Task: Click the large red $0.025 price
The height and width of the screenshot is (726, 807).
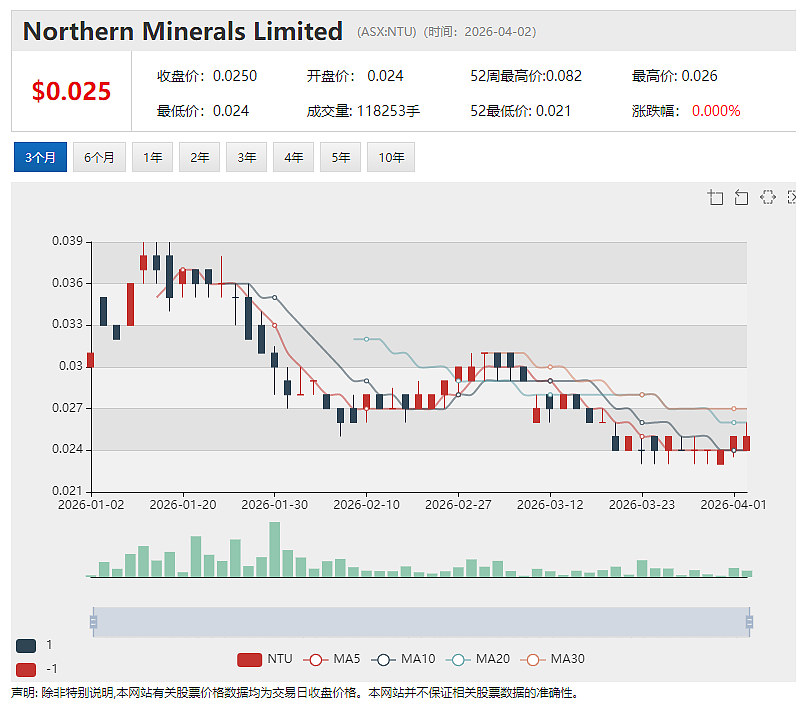Action: [72, 91]
